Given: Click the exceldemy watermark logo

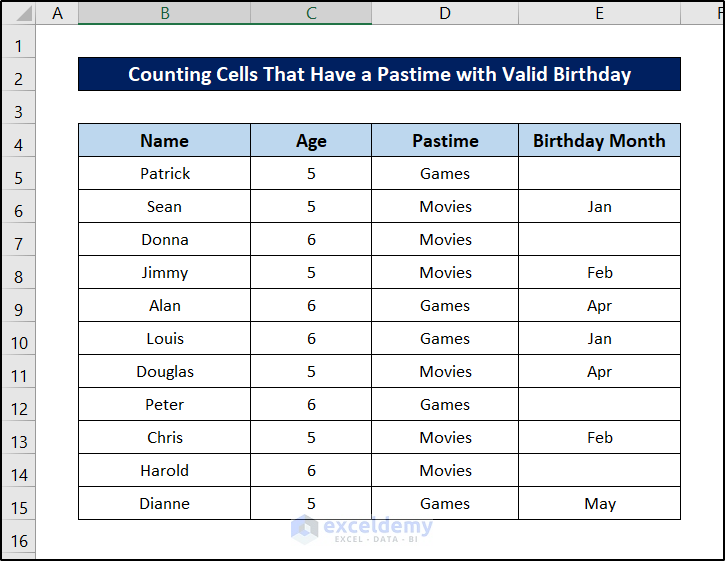Looking at the screenshot, I should (362, 529).
